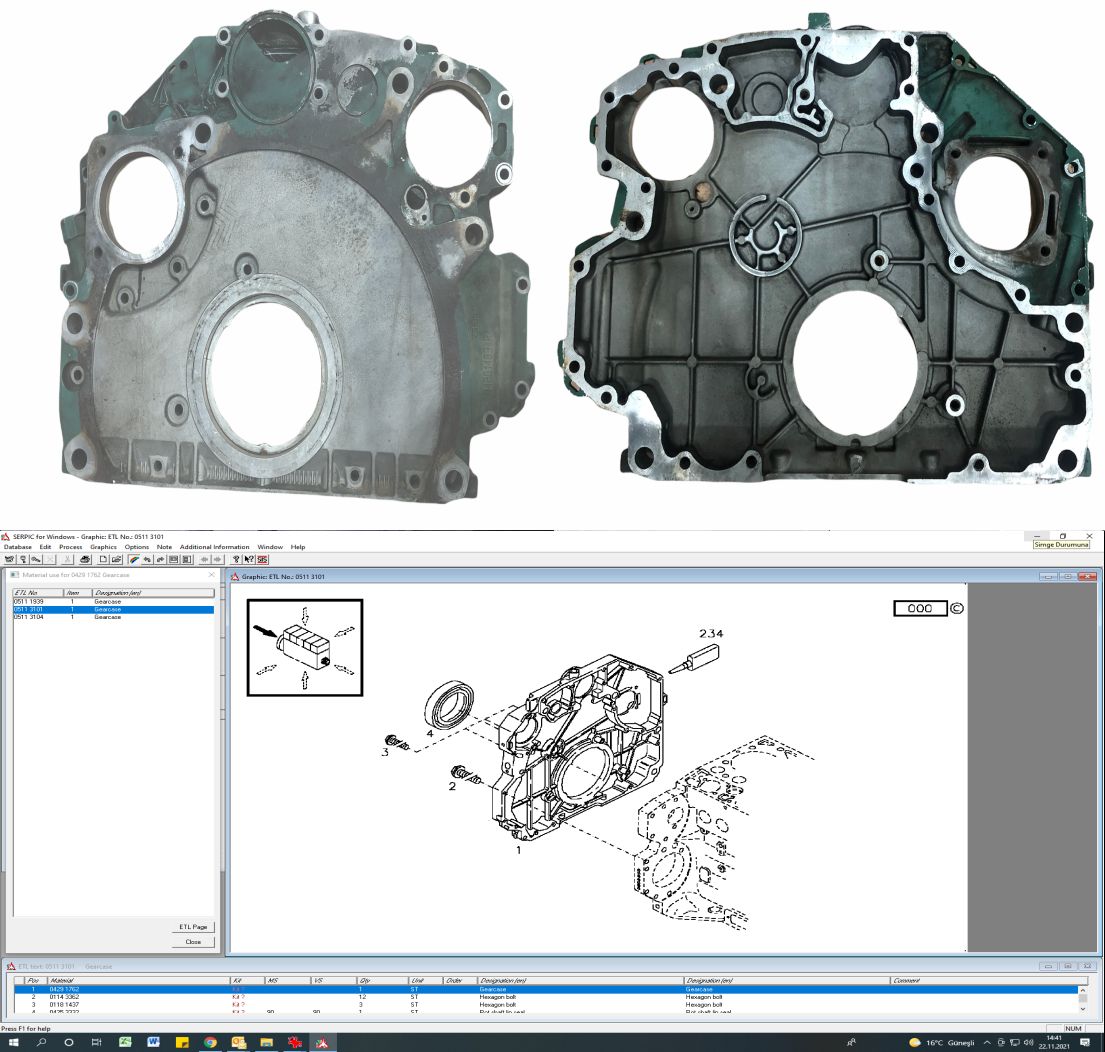Launch Excel from the taskbar
This screenshot has height=1052, width=1105.
(125, 1042)
